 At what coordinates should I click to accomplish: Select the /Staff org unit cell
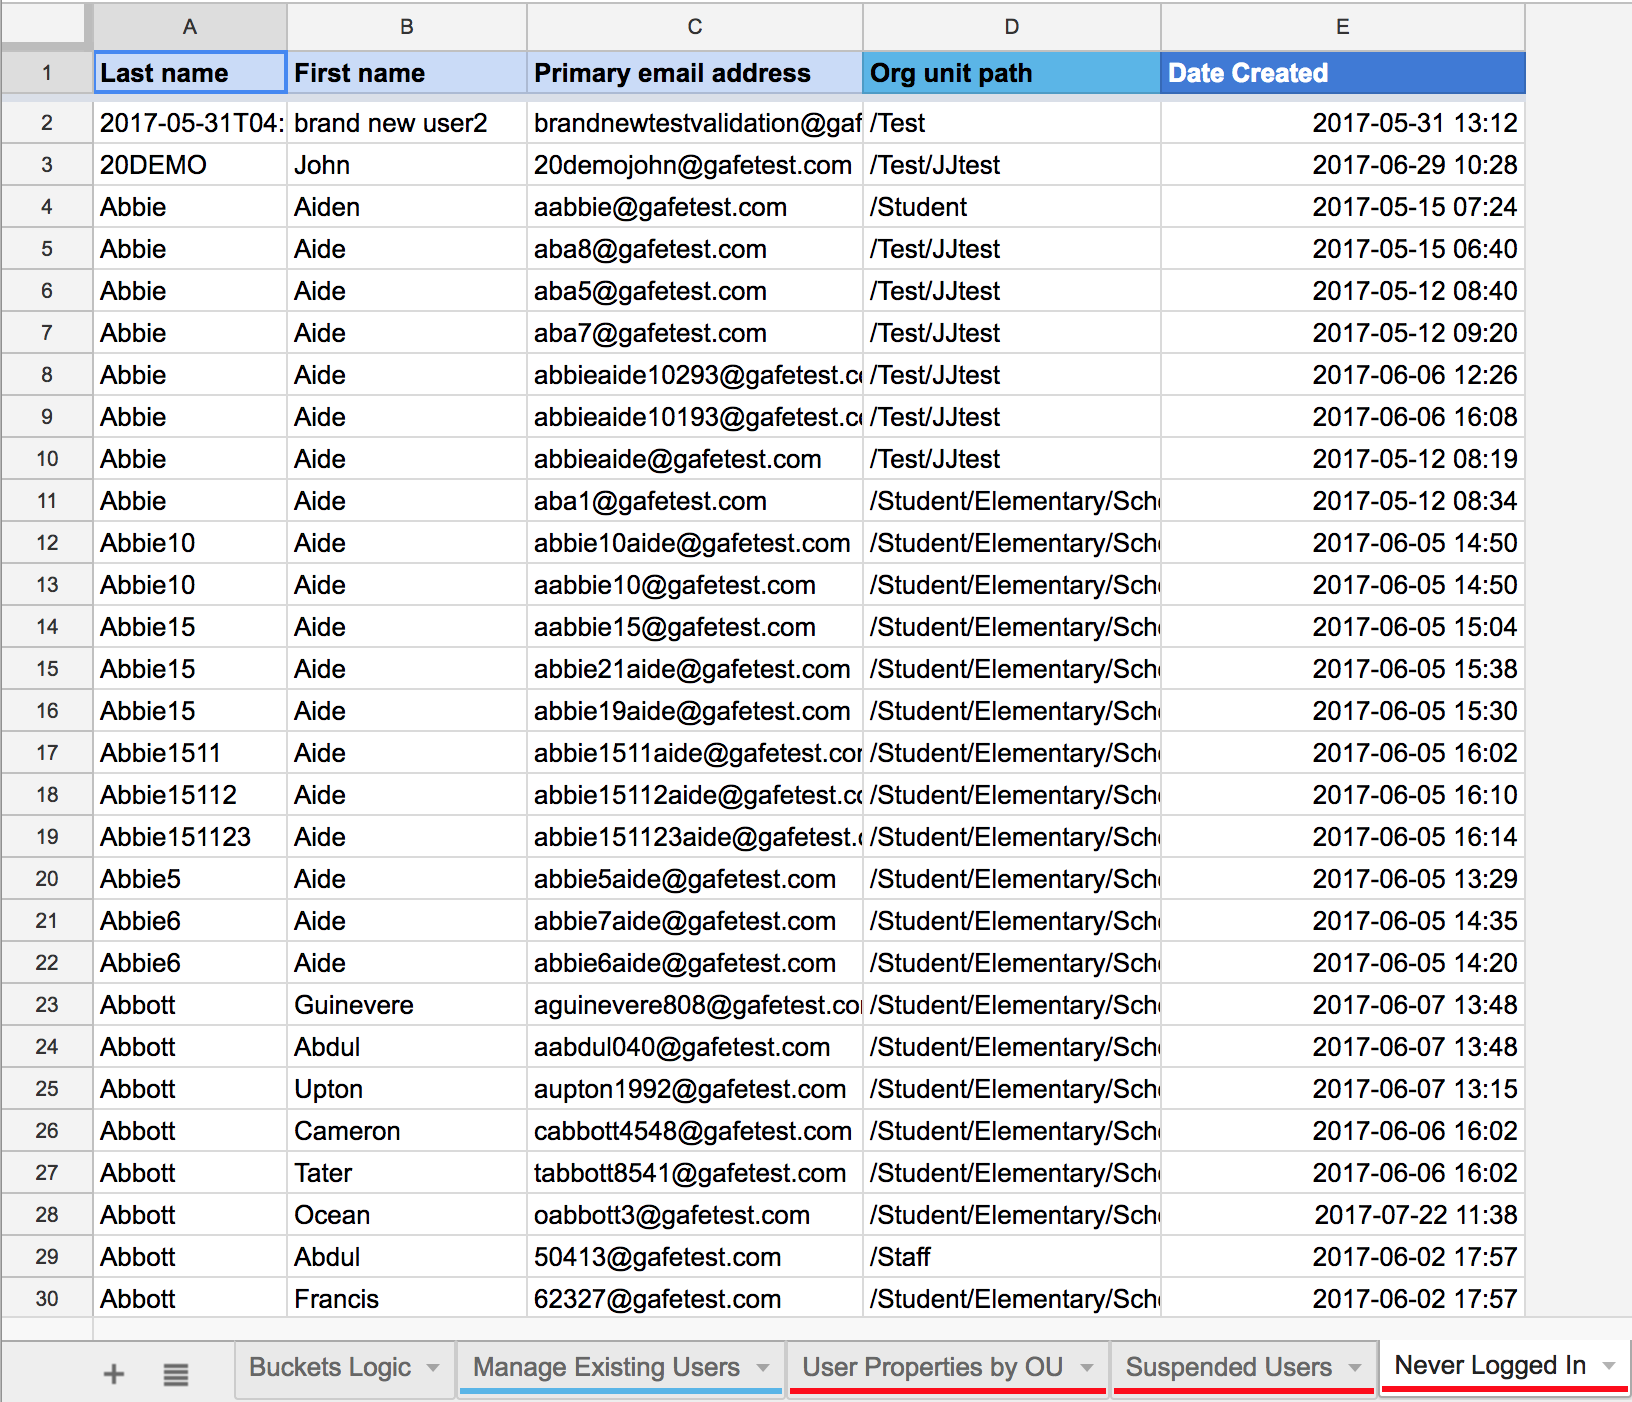(x=1011, y=1257)
